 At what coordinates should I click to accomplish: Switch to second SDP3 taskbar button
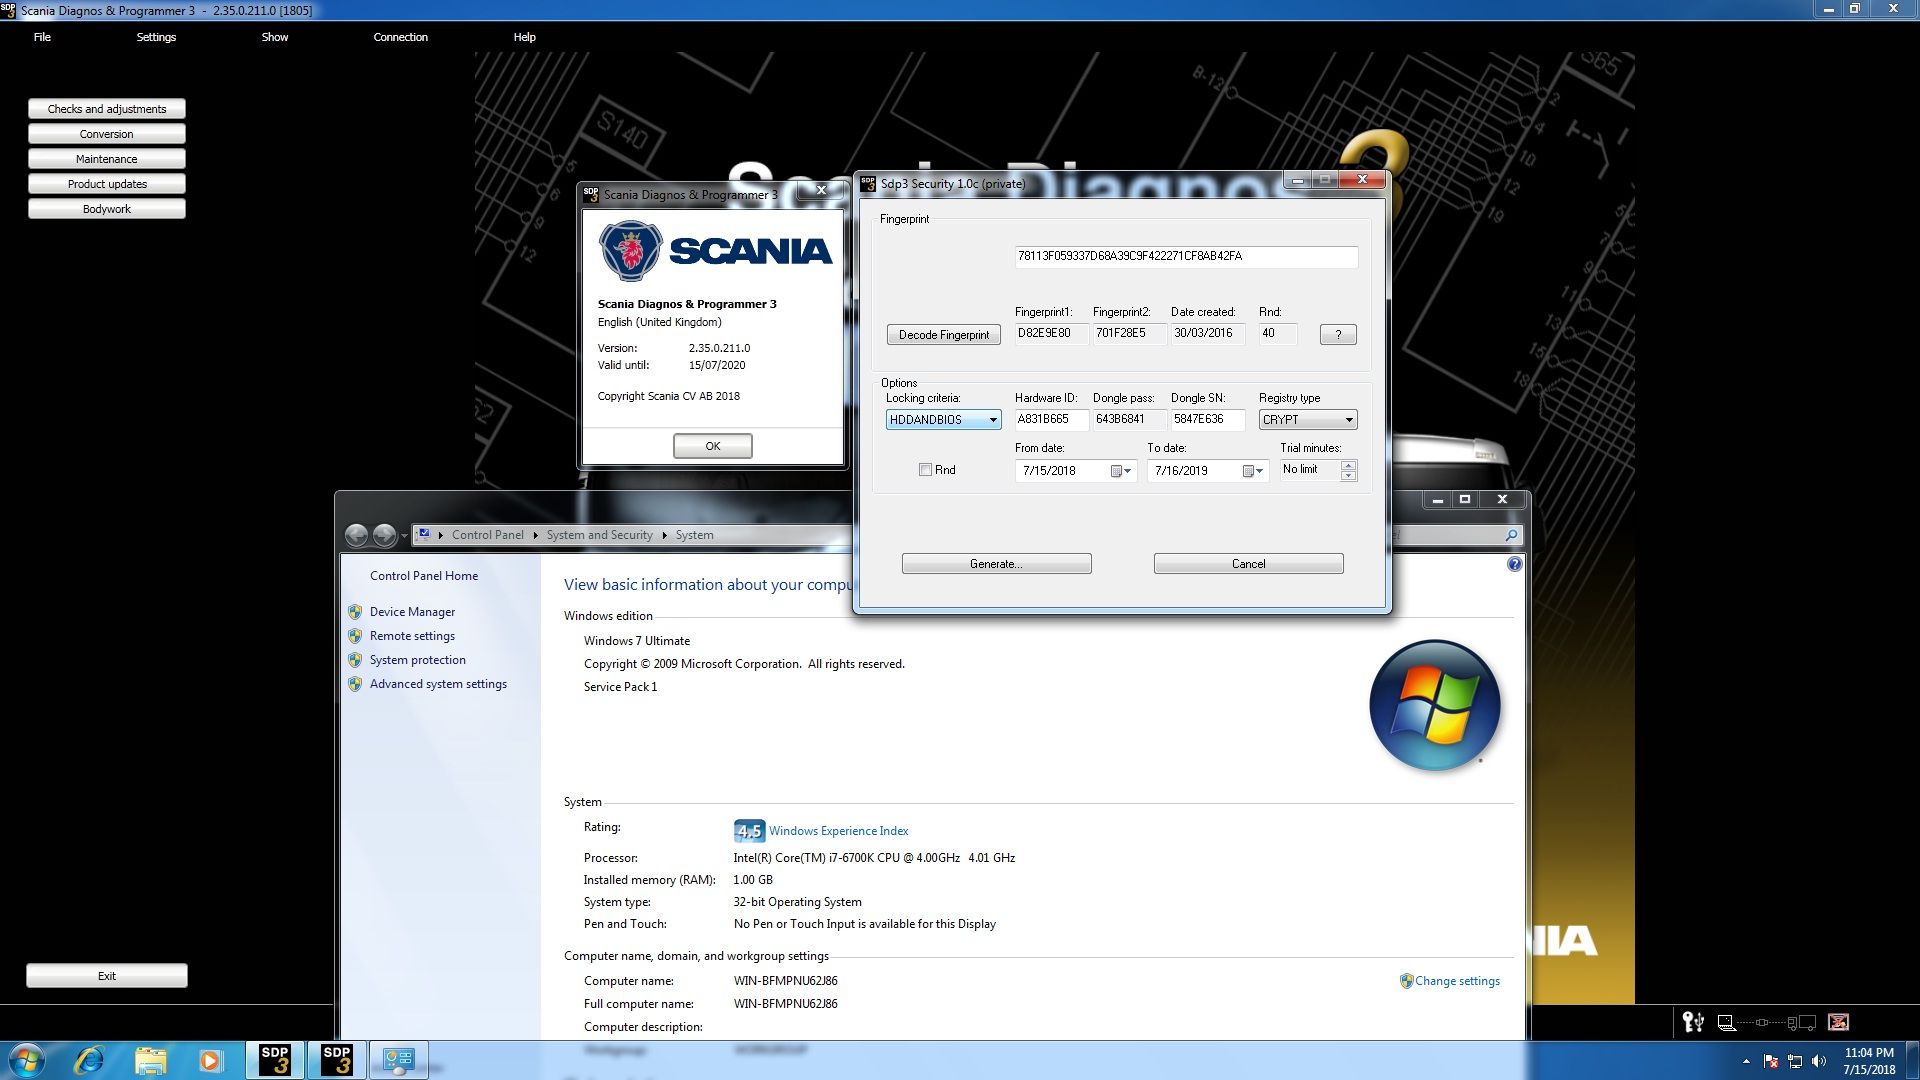click(337, 1060)
